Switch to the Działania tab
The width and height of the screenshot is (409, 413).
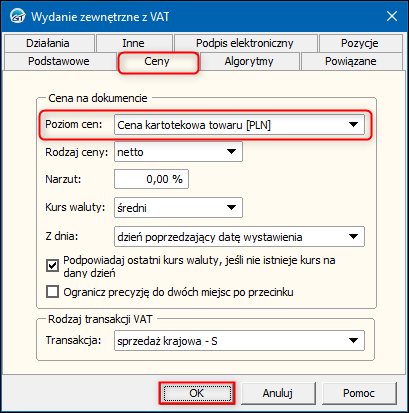click(x=48, y=43)
